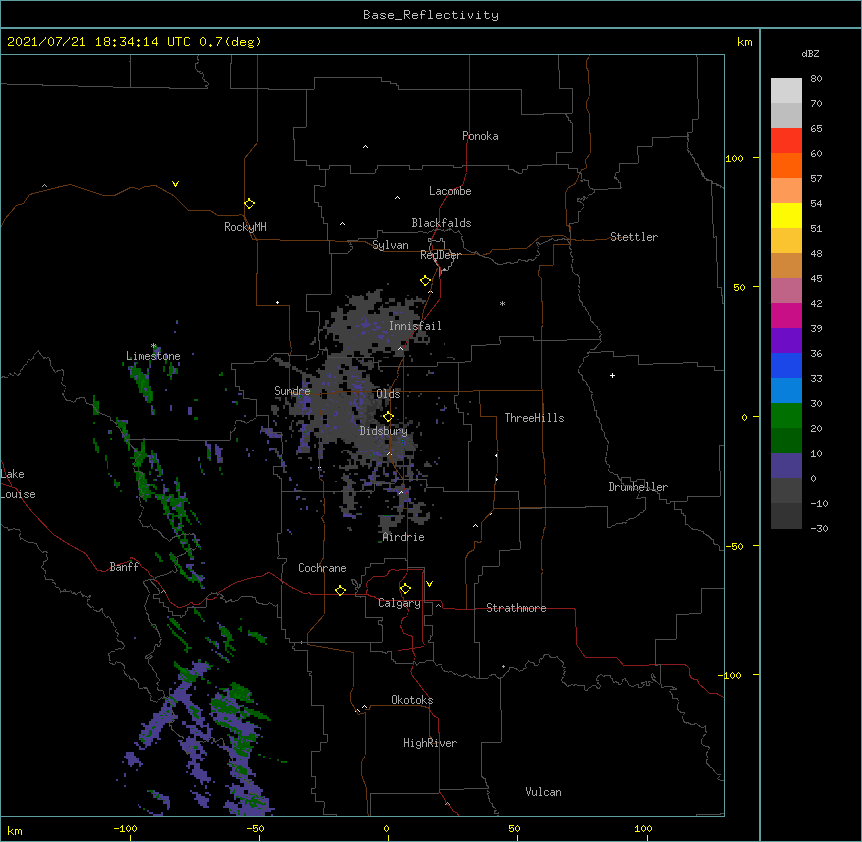Select the blue 33-36 dBZ legend swatch
Viewport: 862px width, 842px height.
(786, 365)
